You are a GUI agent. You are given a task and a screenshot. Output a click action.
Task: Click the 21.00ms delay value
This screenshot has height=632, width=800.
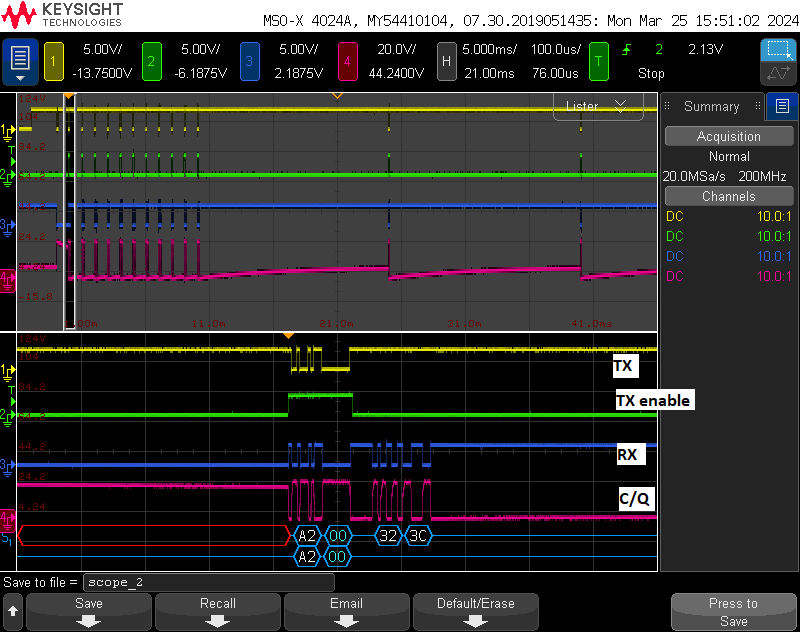pyautogui.click(x=489, y=73)
